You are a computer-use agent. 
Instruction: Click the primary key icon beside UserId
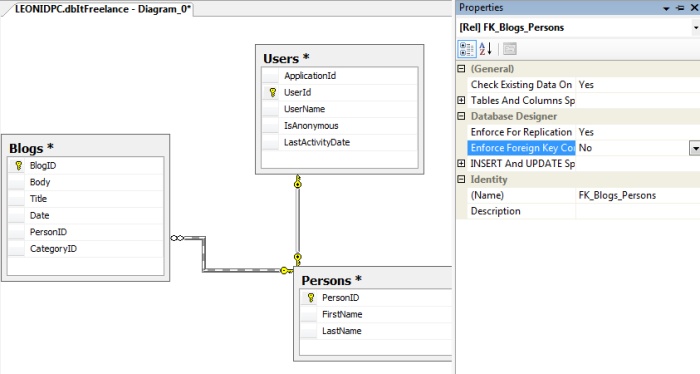click(x=273, y=92)
